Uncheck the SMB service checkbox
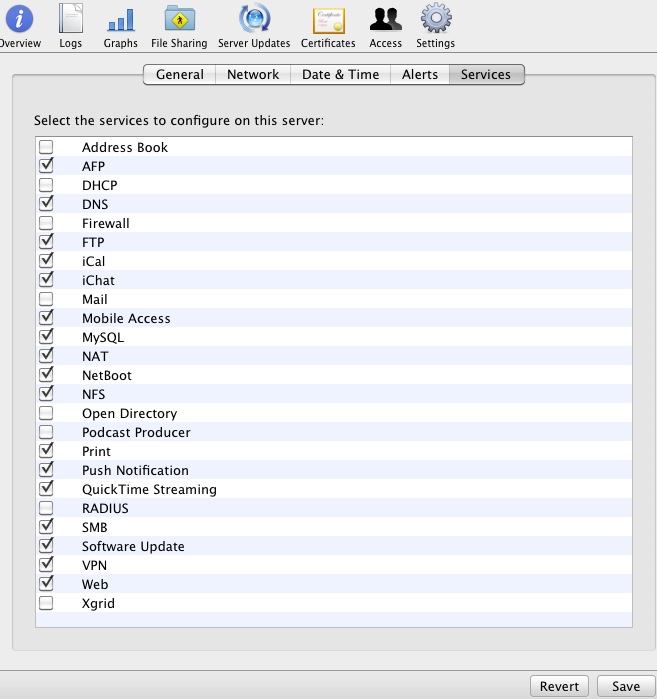This screenshot has width=657, height=699. pos(46,527)
